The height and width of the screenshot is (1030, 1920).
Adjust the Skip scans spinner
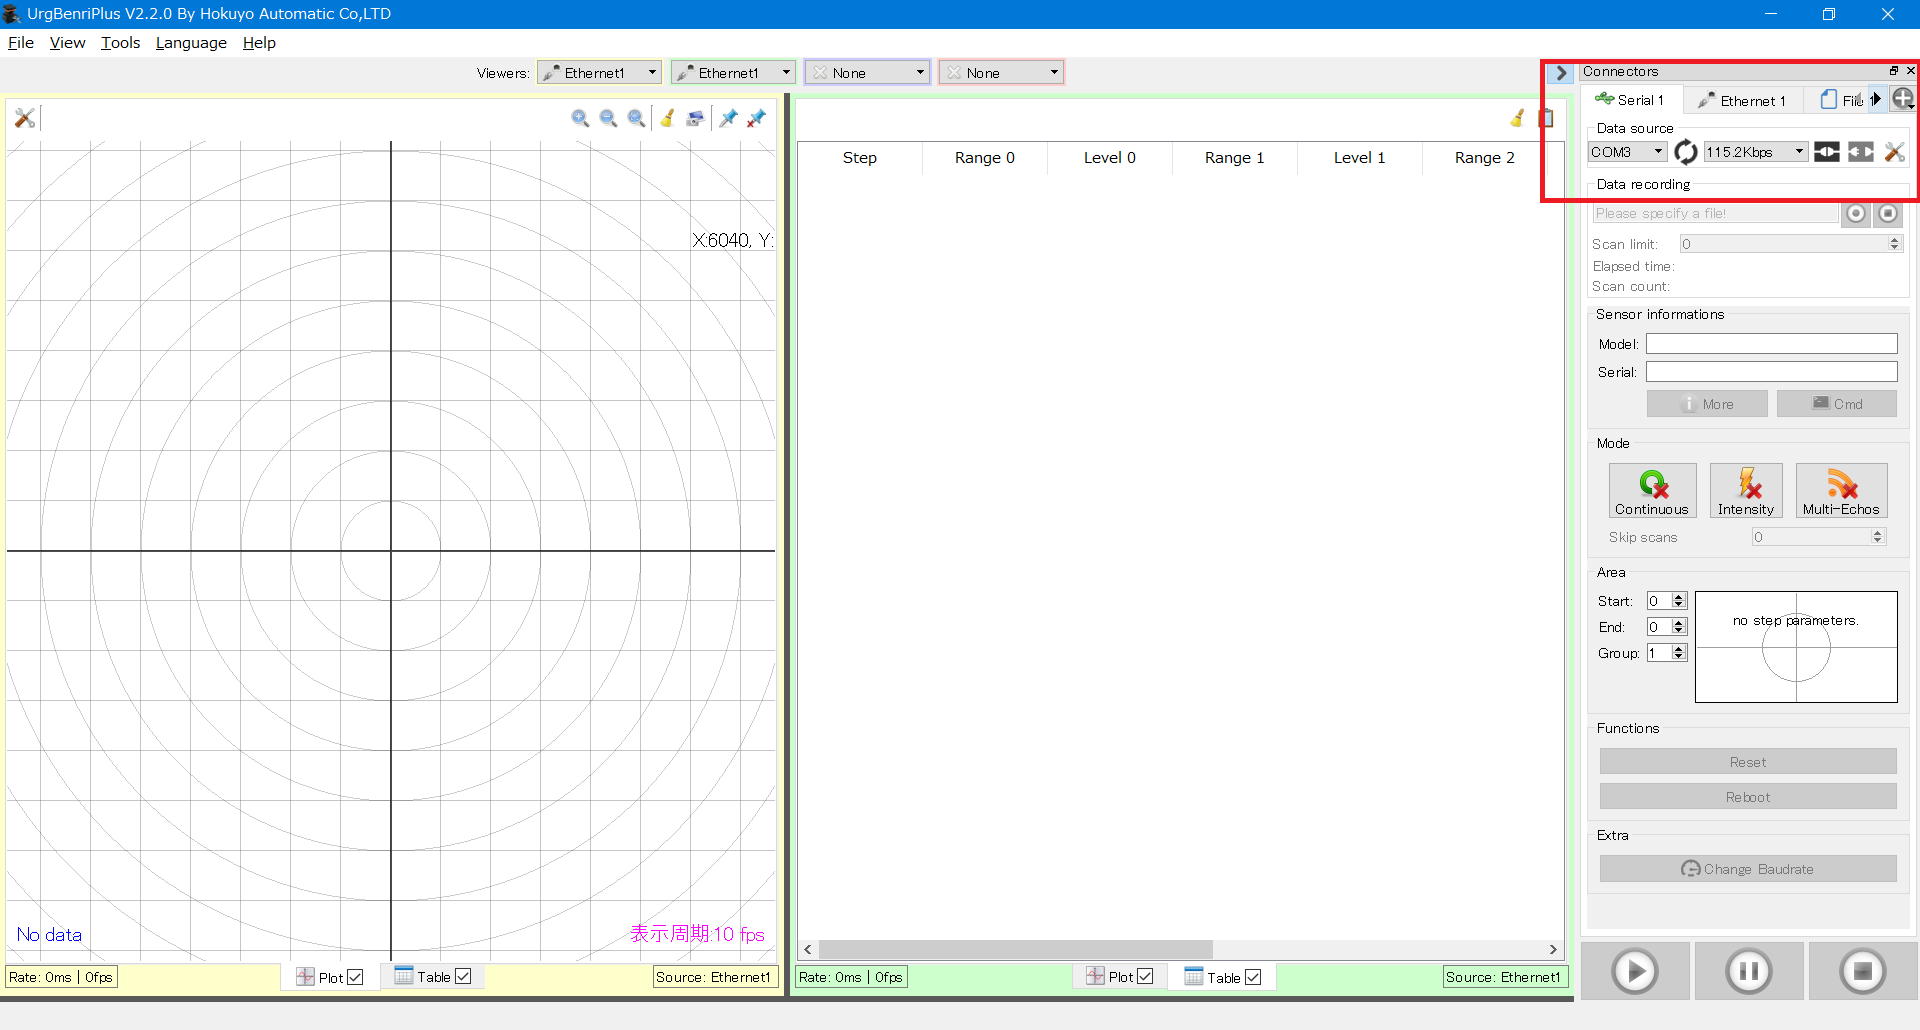[1877, 537]
